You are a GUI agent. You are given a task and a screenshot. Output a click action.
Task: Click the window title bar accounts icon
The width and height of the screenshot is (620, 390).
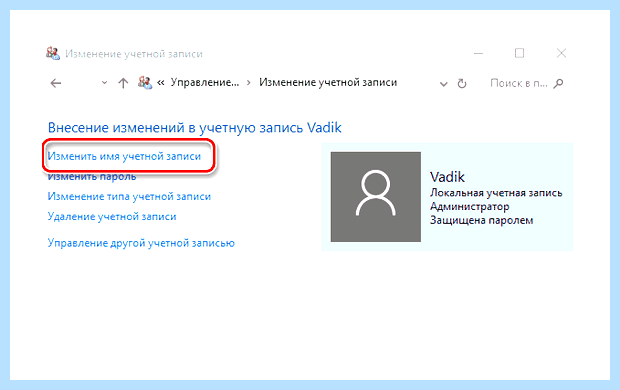53,53
